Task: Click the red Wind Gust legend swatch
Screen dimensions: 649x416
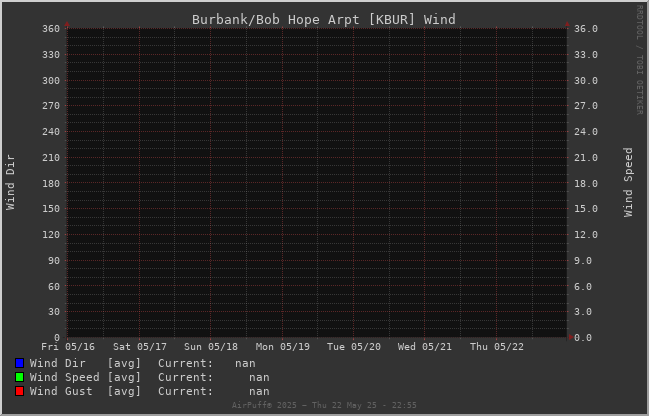Action: click(19, 391)
